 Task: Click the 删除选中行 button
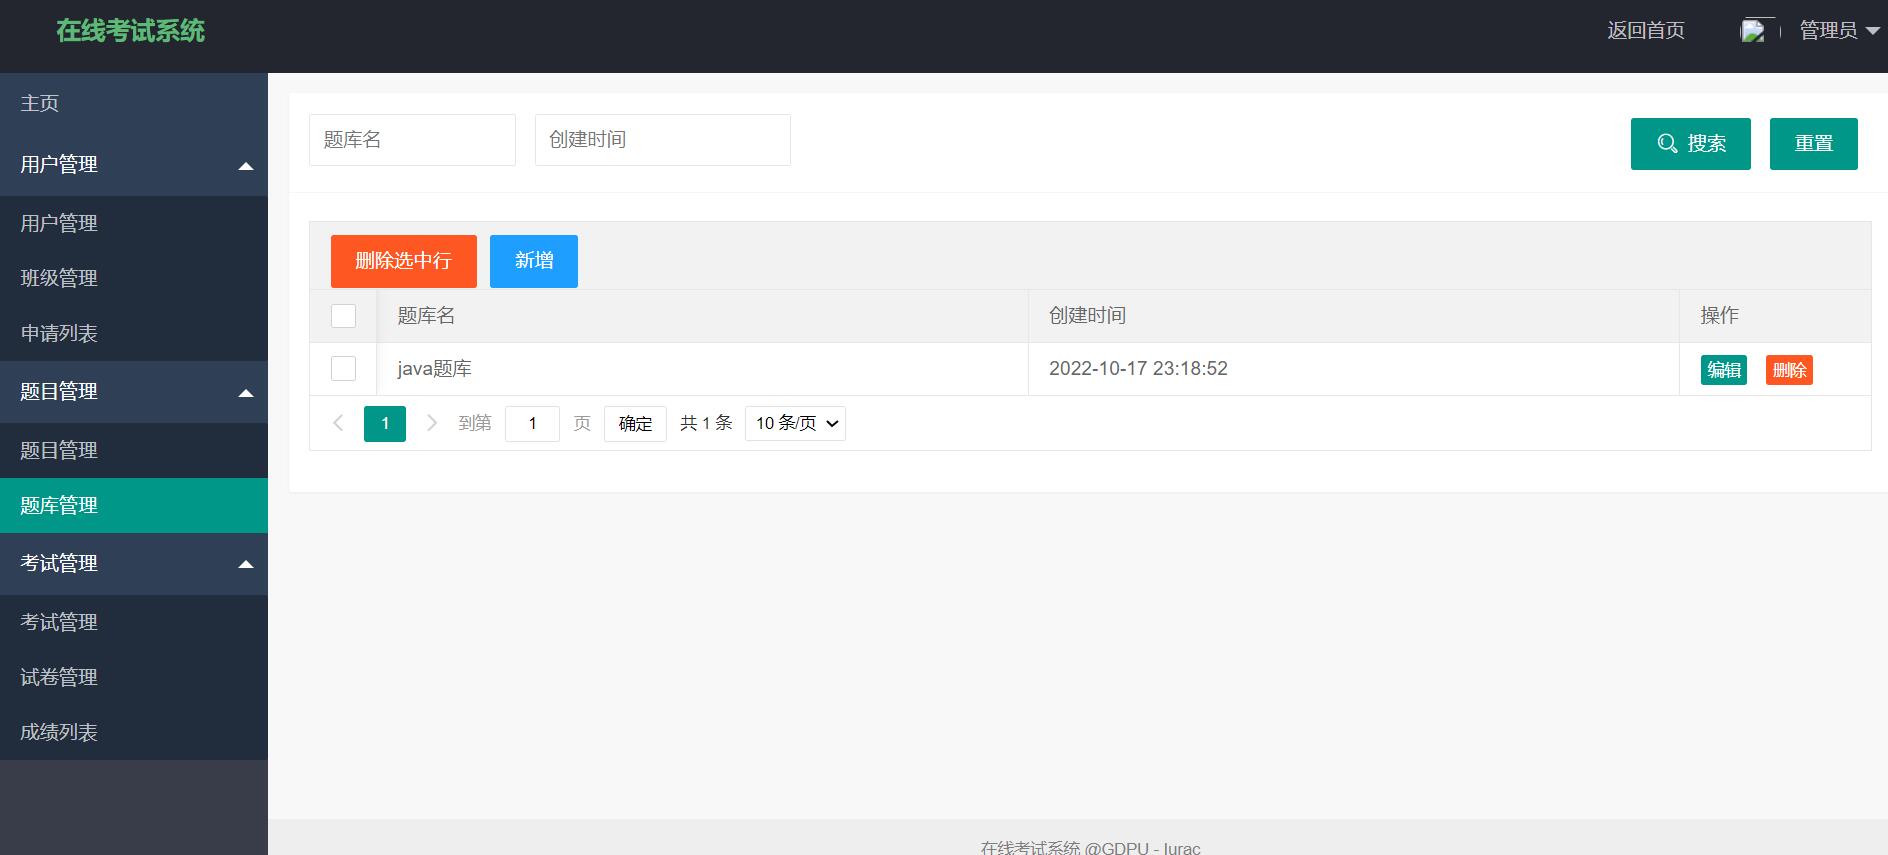coord(403,261)
